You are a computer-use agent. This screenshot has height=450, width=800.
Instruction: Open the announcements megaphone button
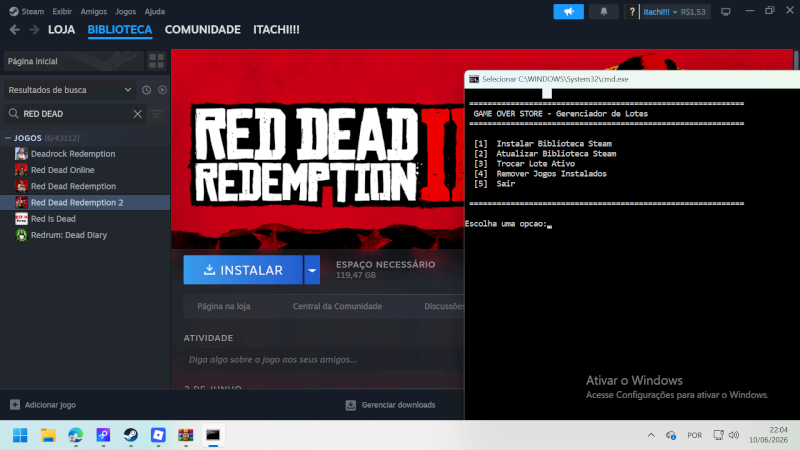pyautogui.click(x=568, y=11)
